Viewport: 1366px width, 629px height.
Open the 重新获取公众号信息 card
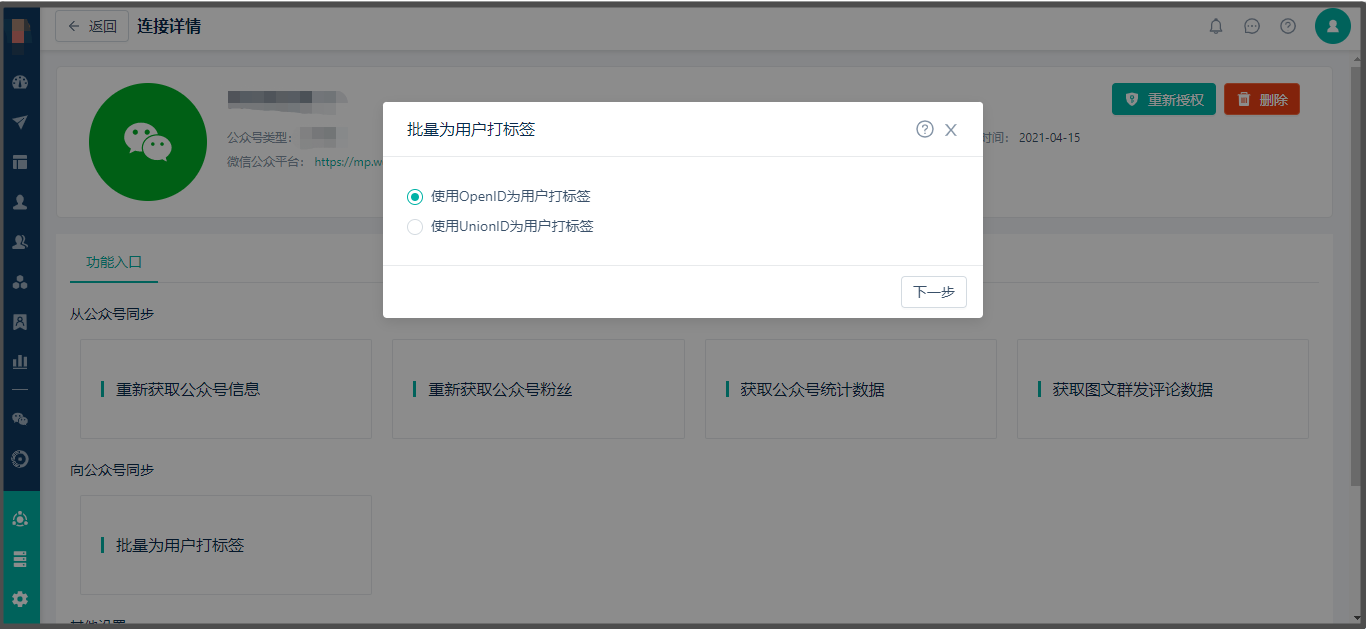click(226, 389)
